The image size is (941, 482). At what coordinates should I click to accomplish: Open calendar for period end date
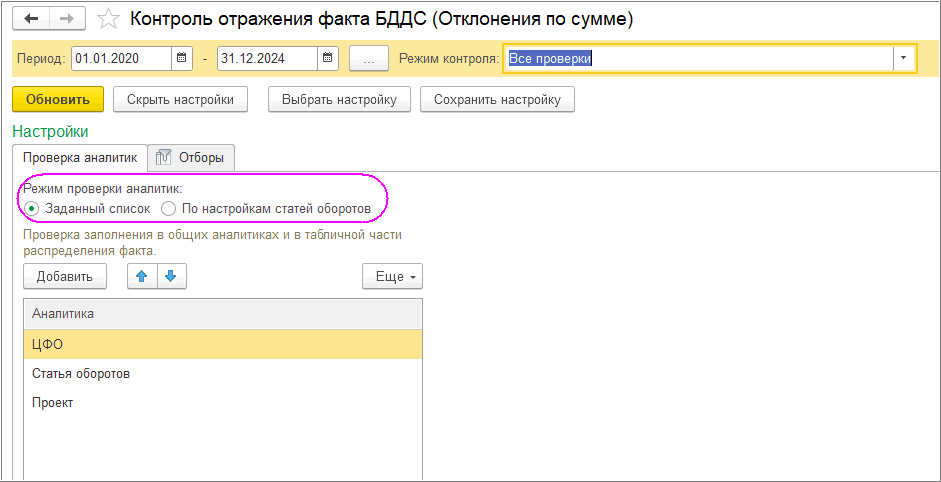click(328, 59)
